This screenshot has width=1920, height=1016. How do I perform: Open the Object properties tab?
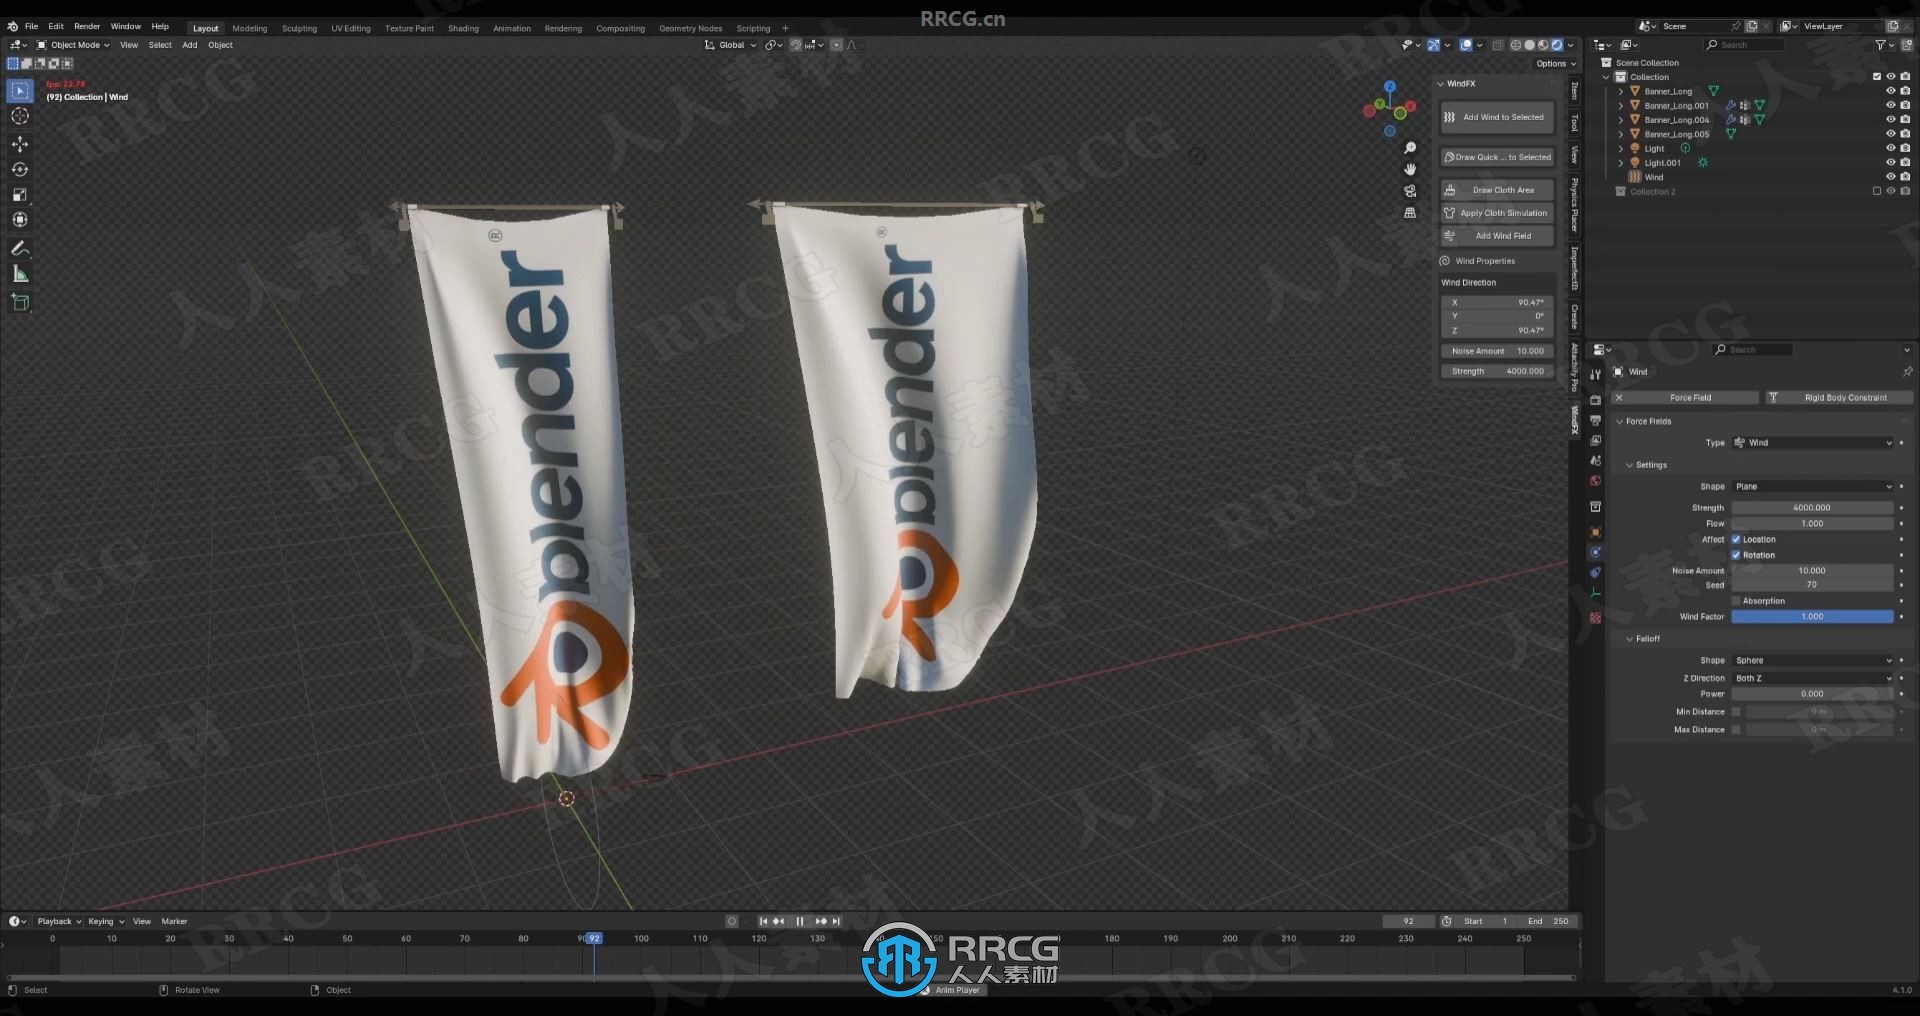click(1596, 532)
